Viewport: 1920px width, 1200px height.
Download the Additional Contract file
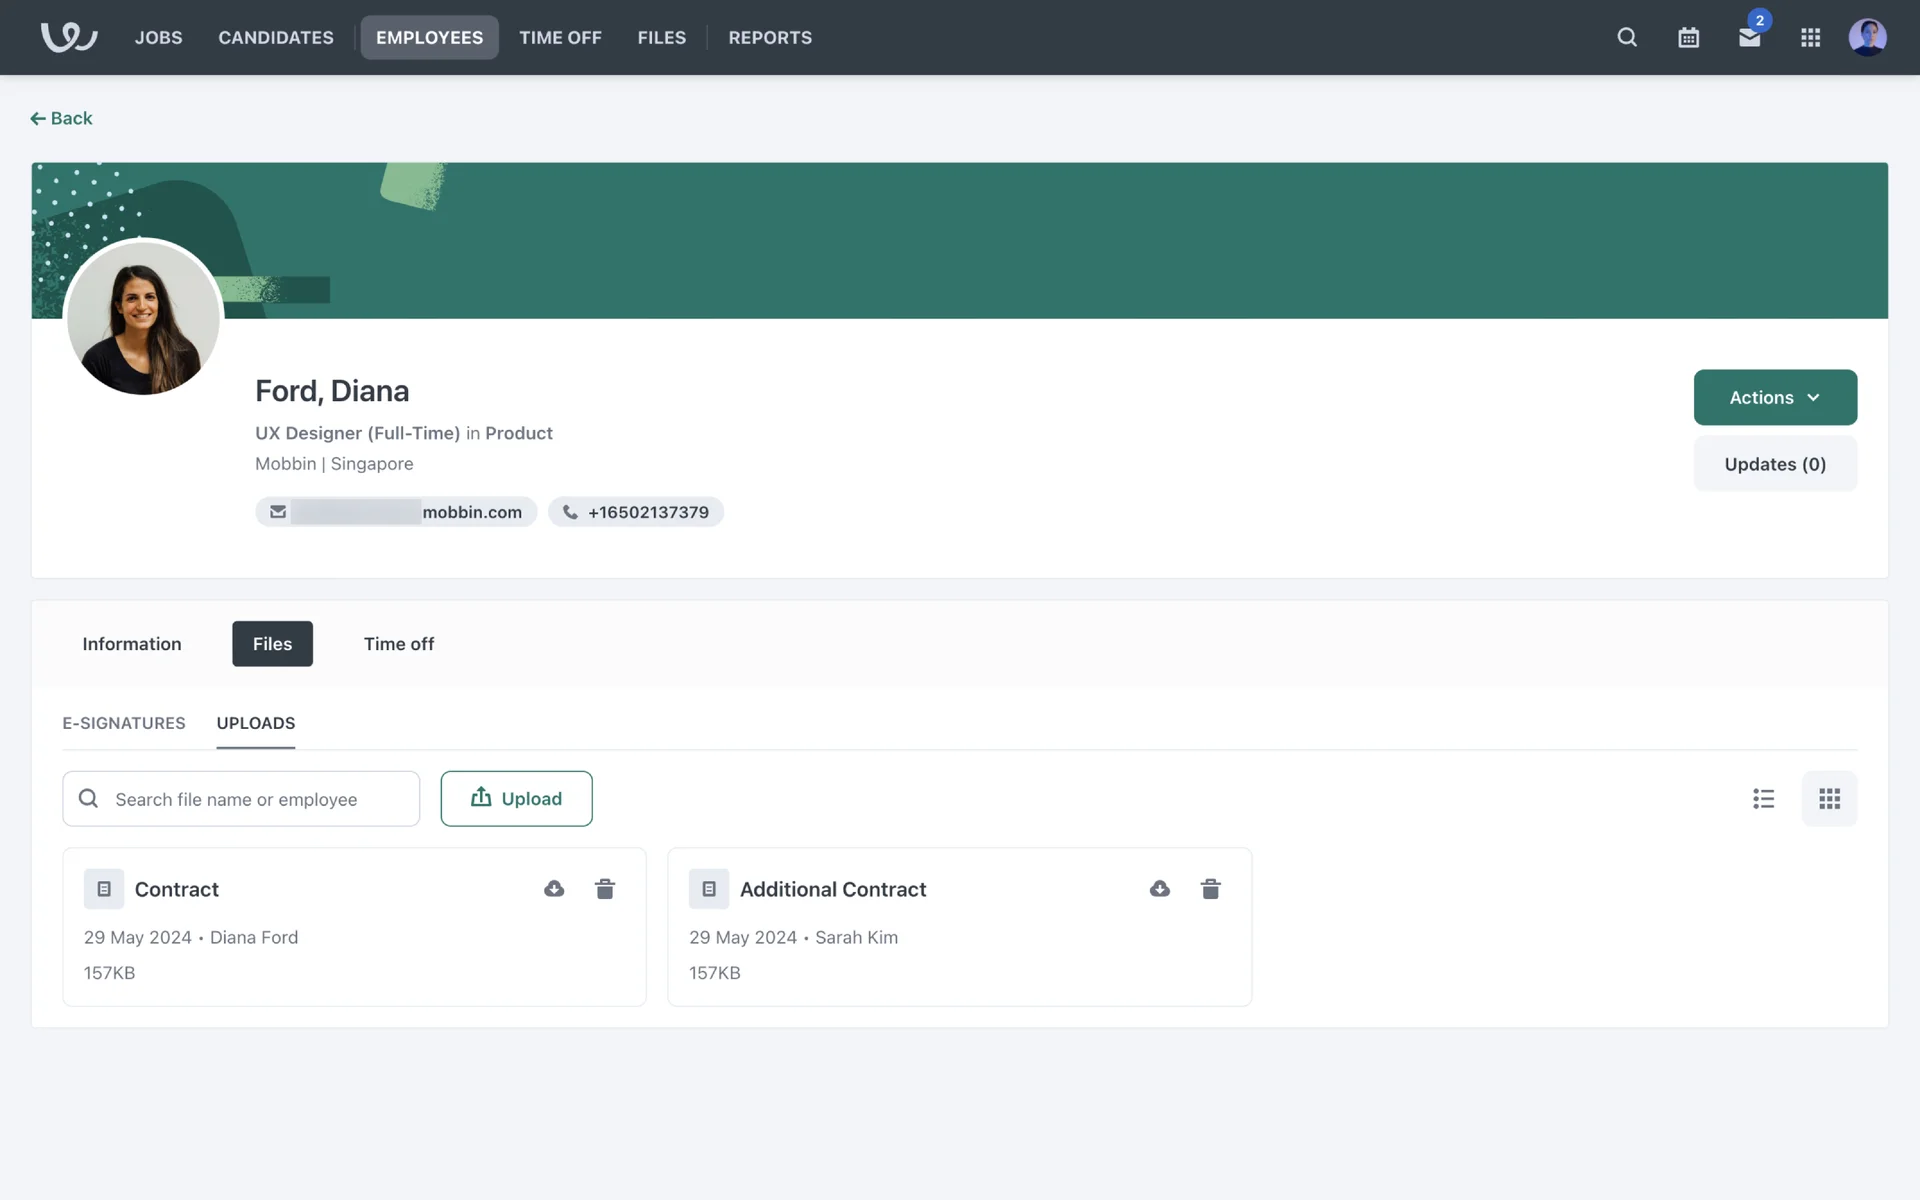click(1159, 889)
